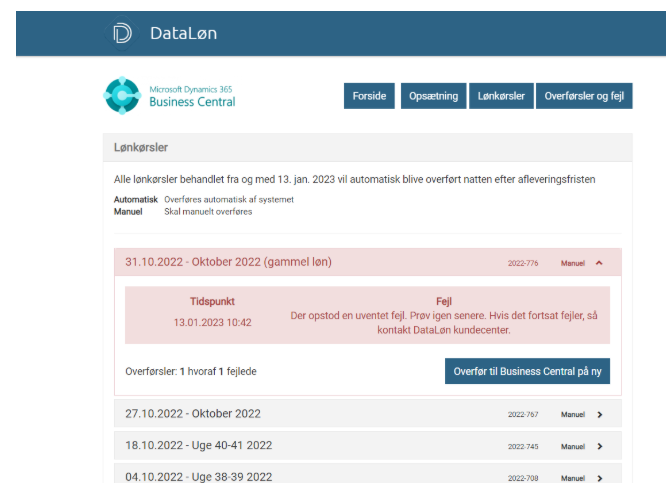Select the 18.10.2022 Uge 40-41 row title
Image resolution: width=666 pixels, height=504 pixels.
tap(198, 445)
